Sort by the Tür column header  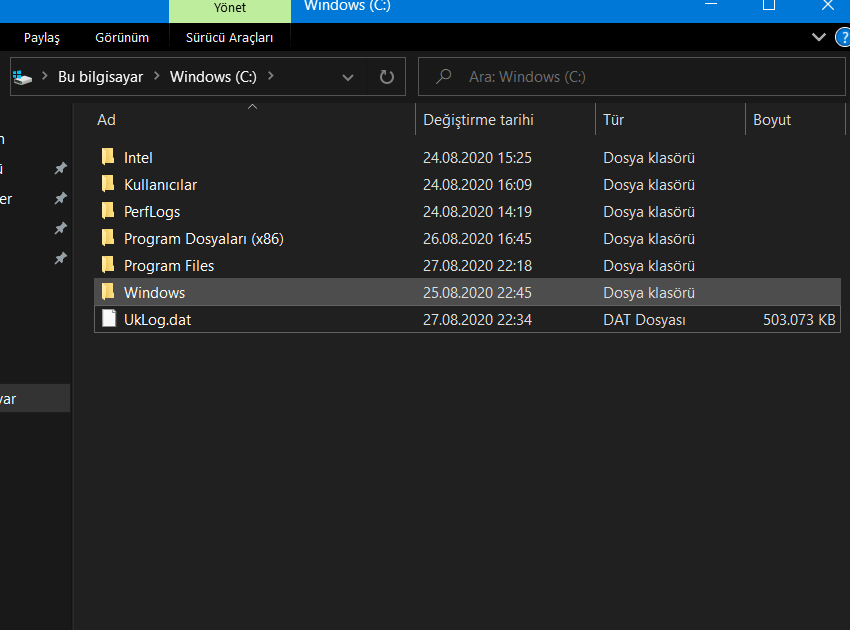(x=614, y=120)
